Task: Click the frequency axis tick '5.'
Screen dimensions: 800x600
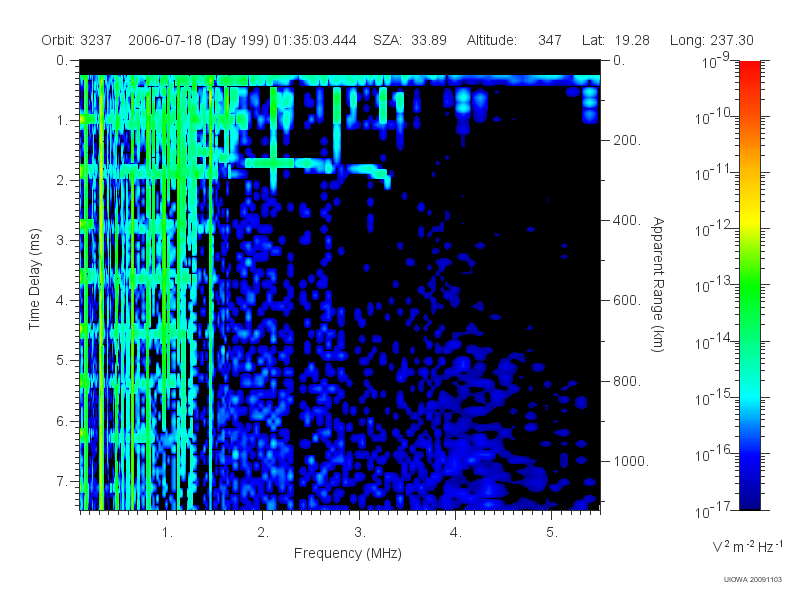Action: click(x=552, y=533)
